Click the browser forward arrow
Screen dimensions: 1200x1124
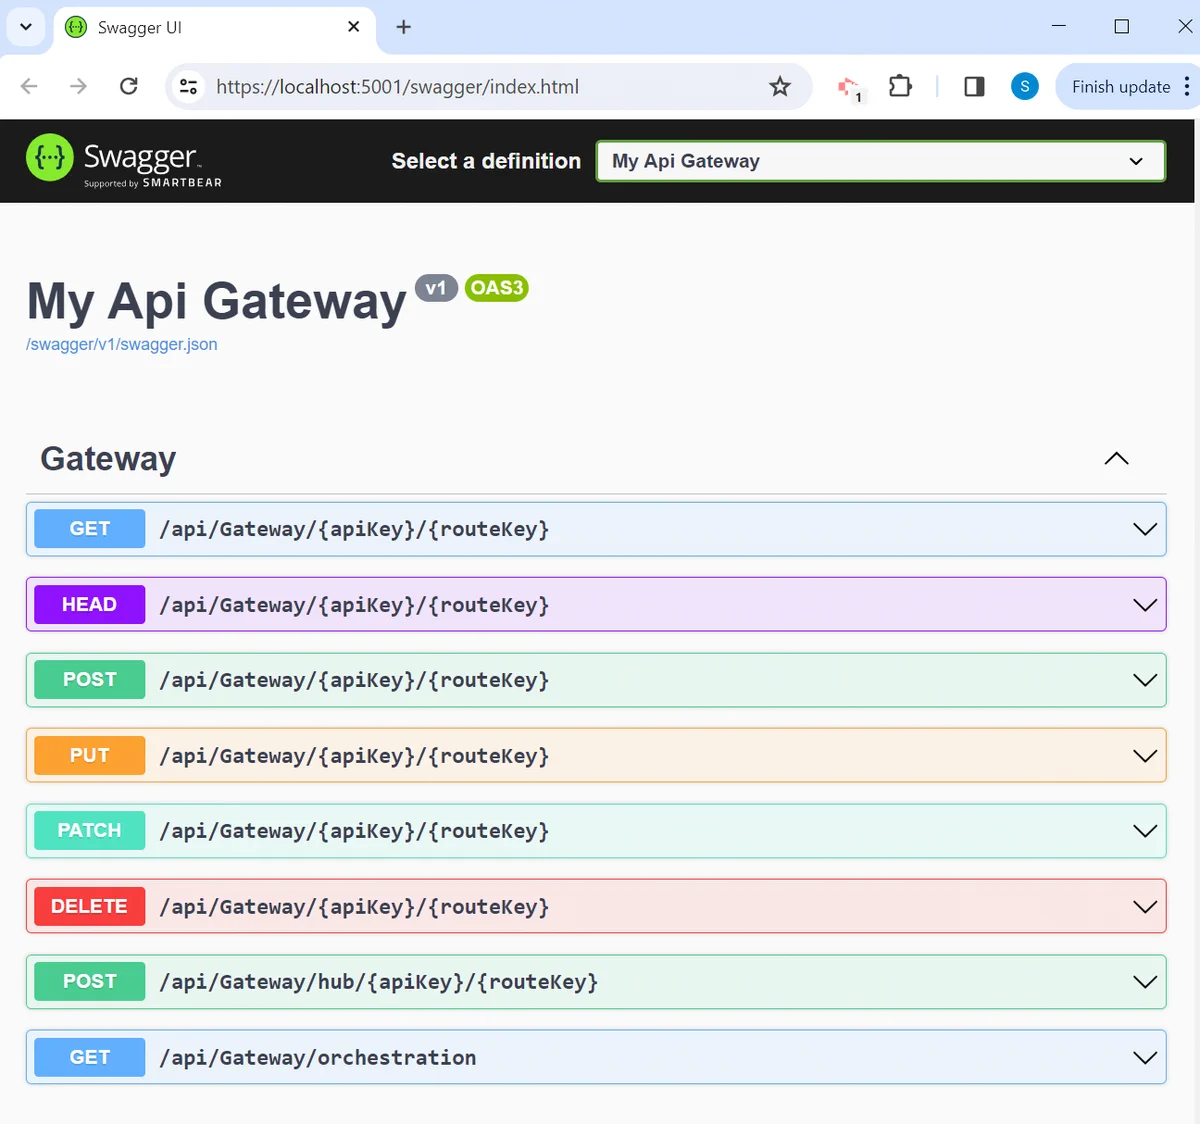(78, 86)
